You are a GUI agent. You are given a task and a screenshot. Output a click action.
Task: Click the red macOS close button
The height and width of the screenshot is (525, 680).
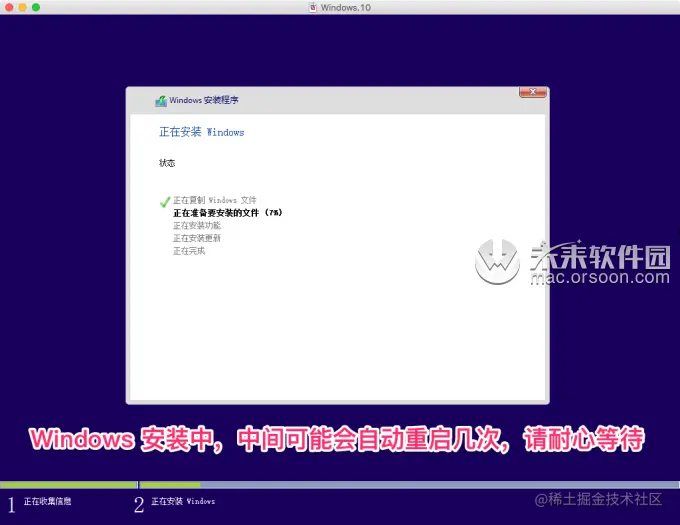coord(9,7)
